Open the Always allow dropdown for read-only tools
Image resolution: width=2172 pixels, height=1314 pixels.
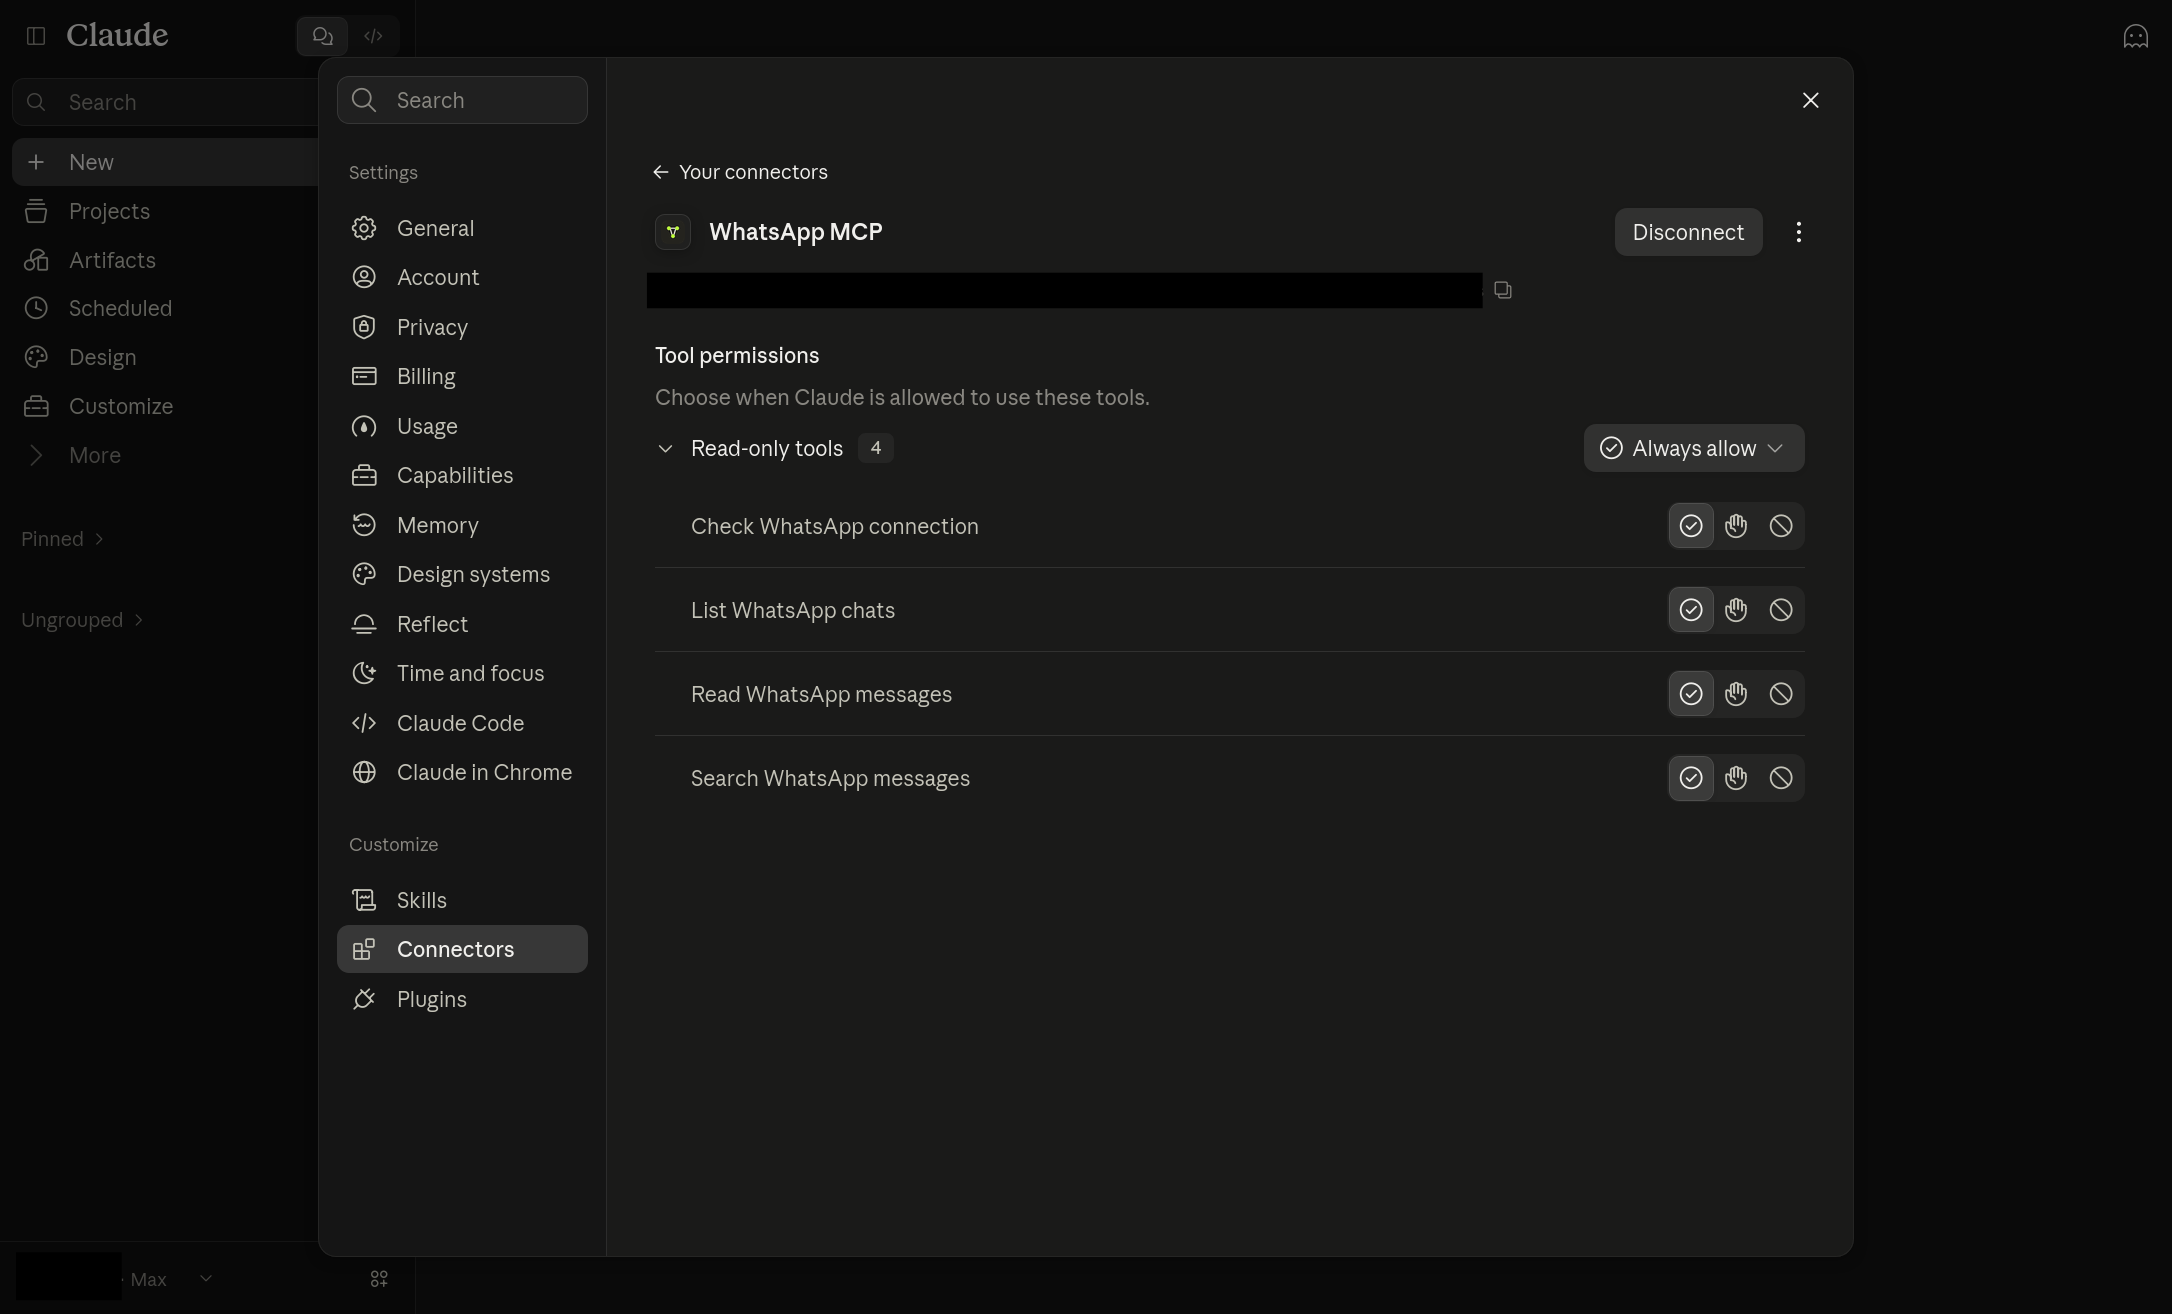(x=1694, y=448)
